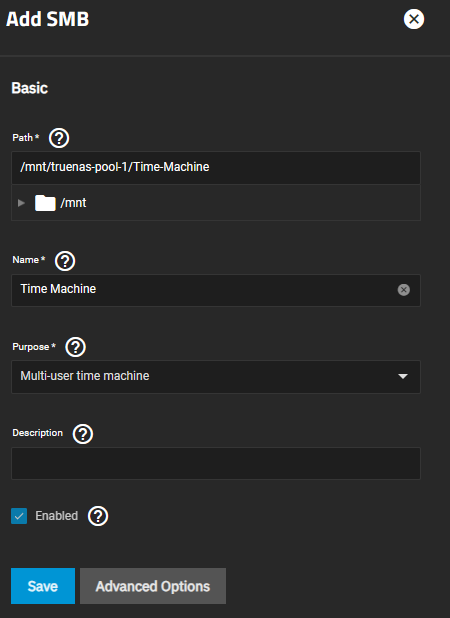Expand the /mnt directory tree
The image size is (450, 618).
pyautogui.click(x=21, y=203)
